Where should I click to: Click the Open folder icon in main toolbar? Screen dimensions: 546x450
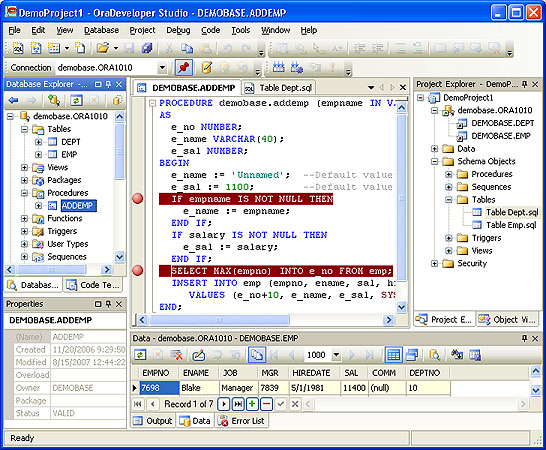pos(103,48)
